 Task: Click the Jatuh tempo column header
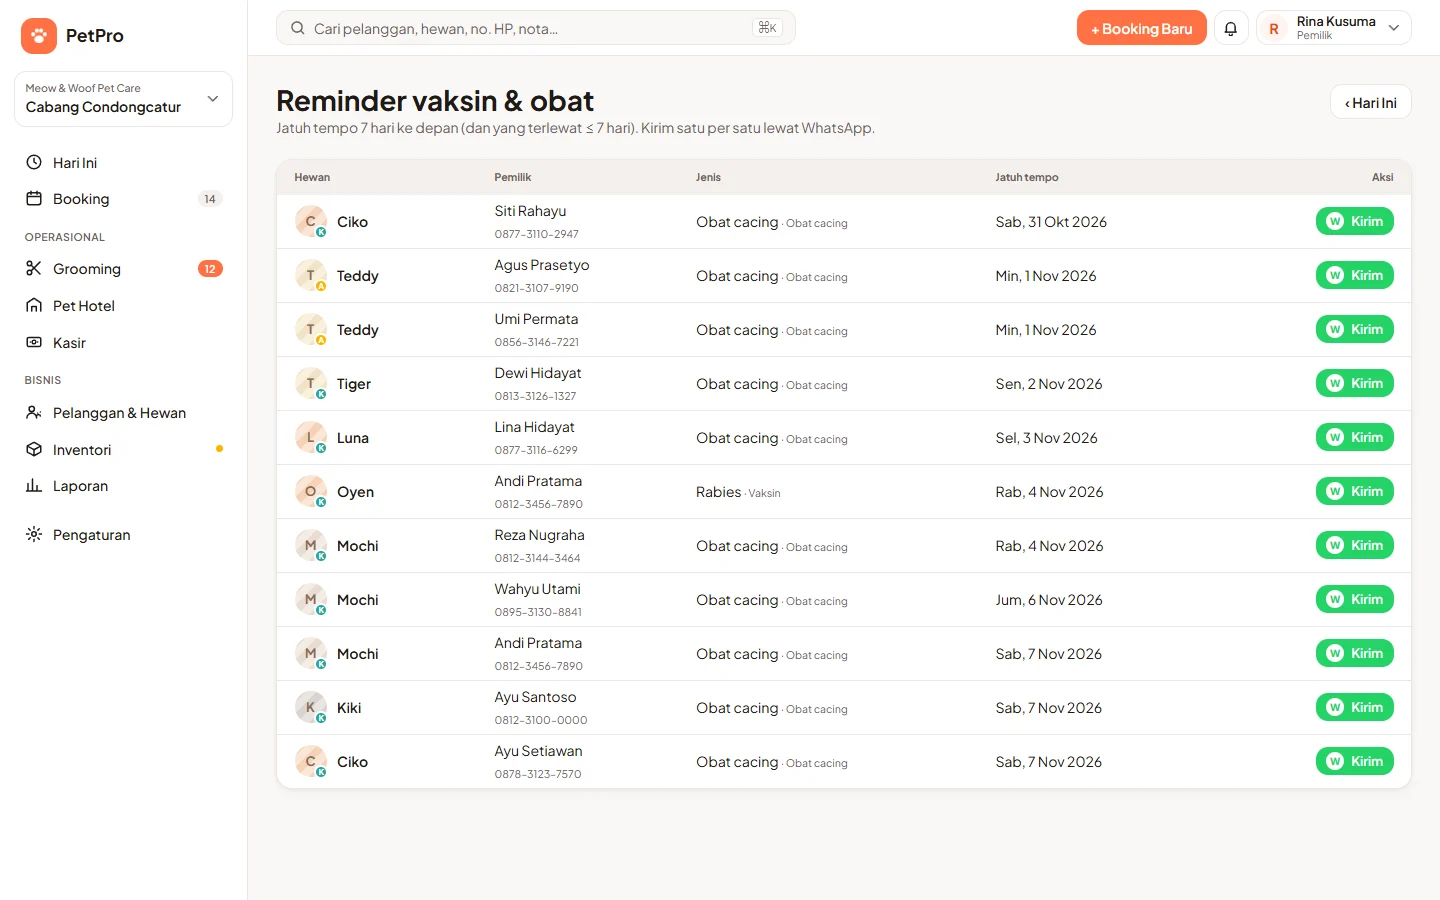click(1026, 177)
